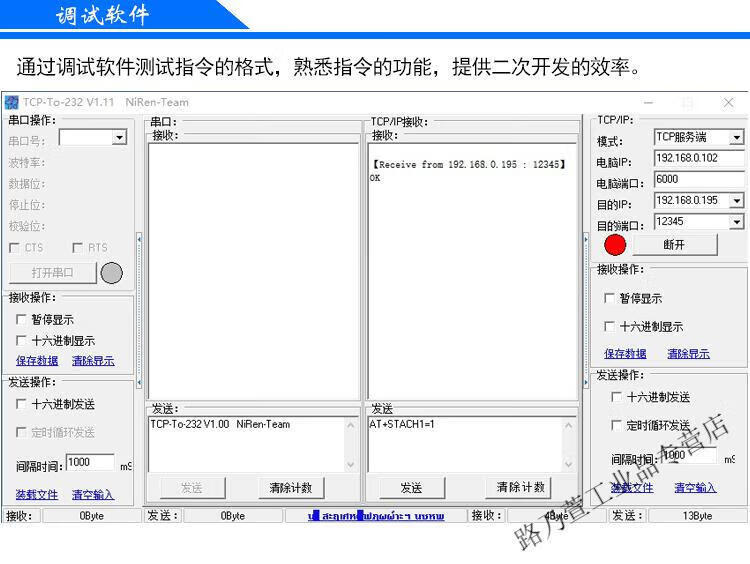Click 清除计数 under serial send box
Screen dimensions: 750x564
click(291, 488)
